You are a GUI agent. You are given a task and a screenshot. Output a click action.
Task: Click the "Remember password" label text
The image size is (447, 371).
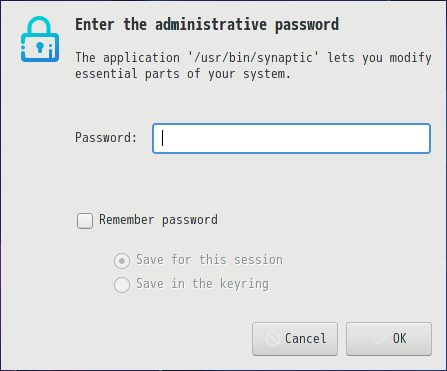click(158, 220)
